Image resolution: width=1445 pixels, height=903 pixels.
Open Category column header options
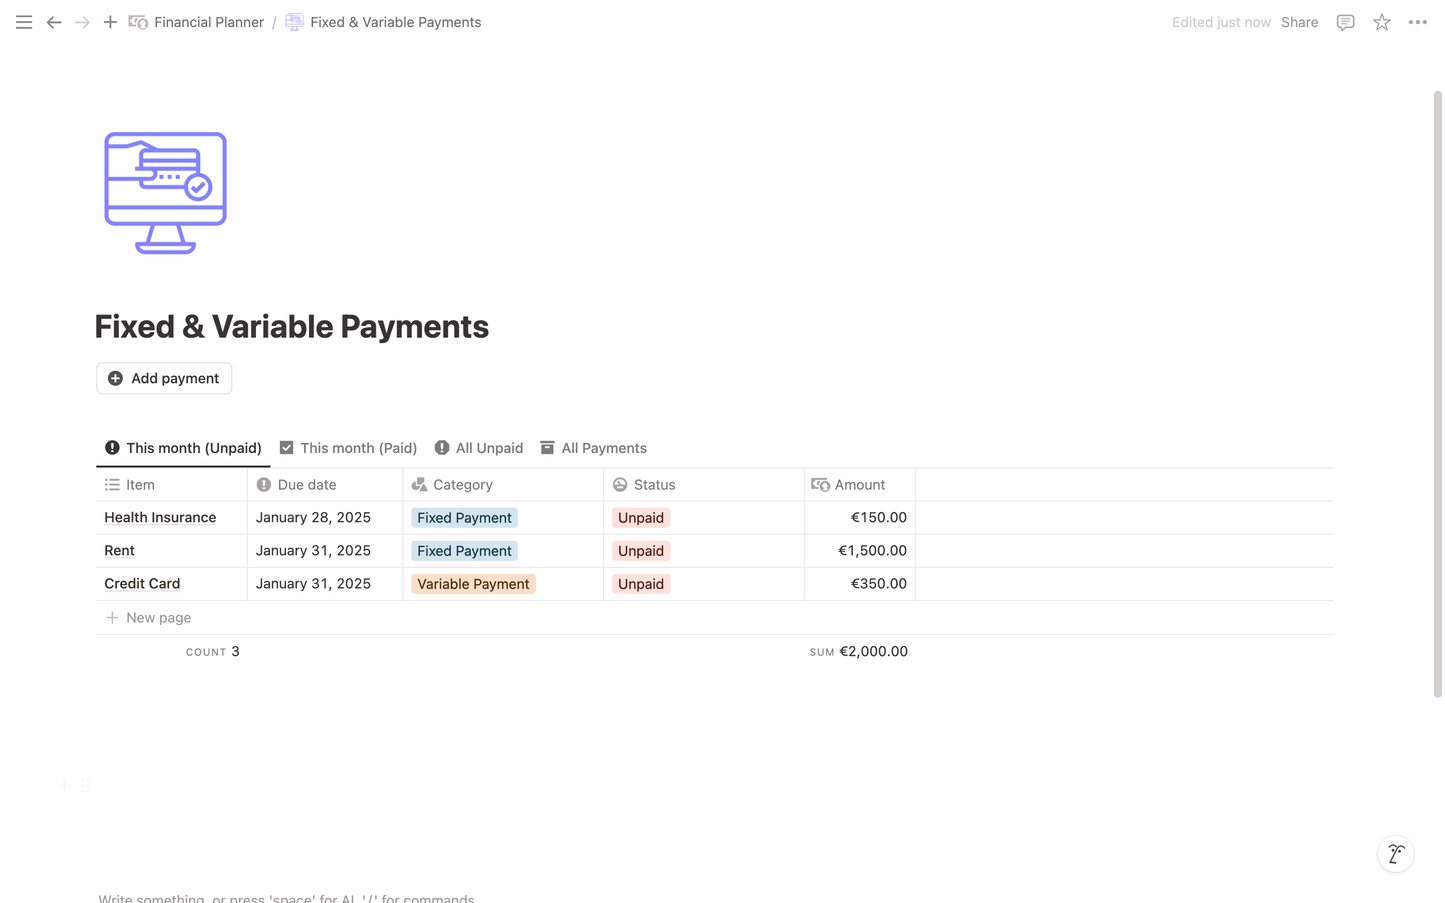tap(462, 485)
